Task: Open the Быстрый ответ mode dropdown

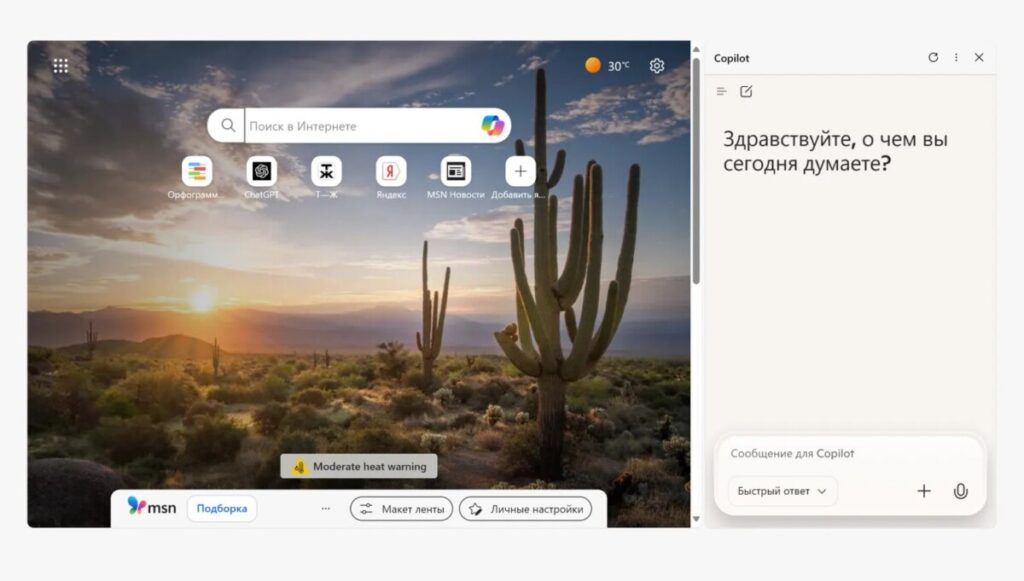Action: tap(779, 491)
